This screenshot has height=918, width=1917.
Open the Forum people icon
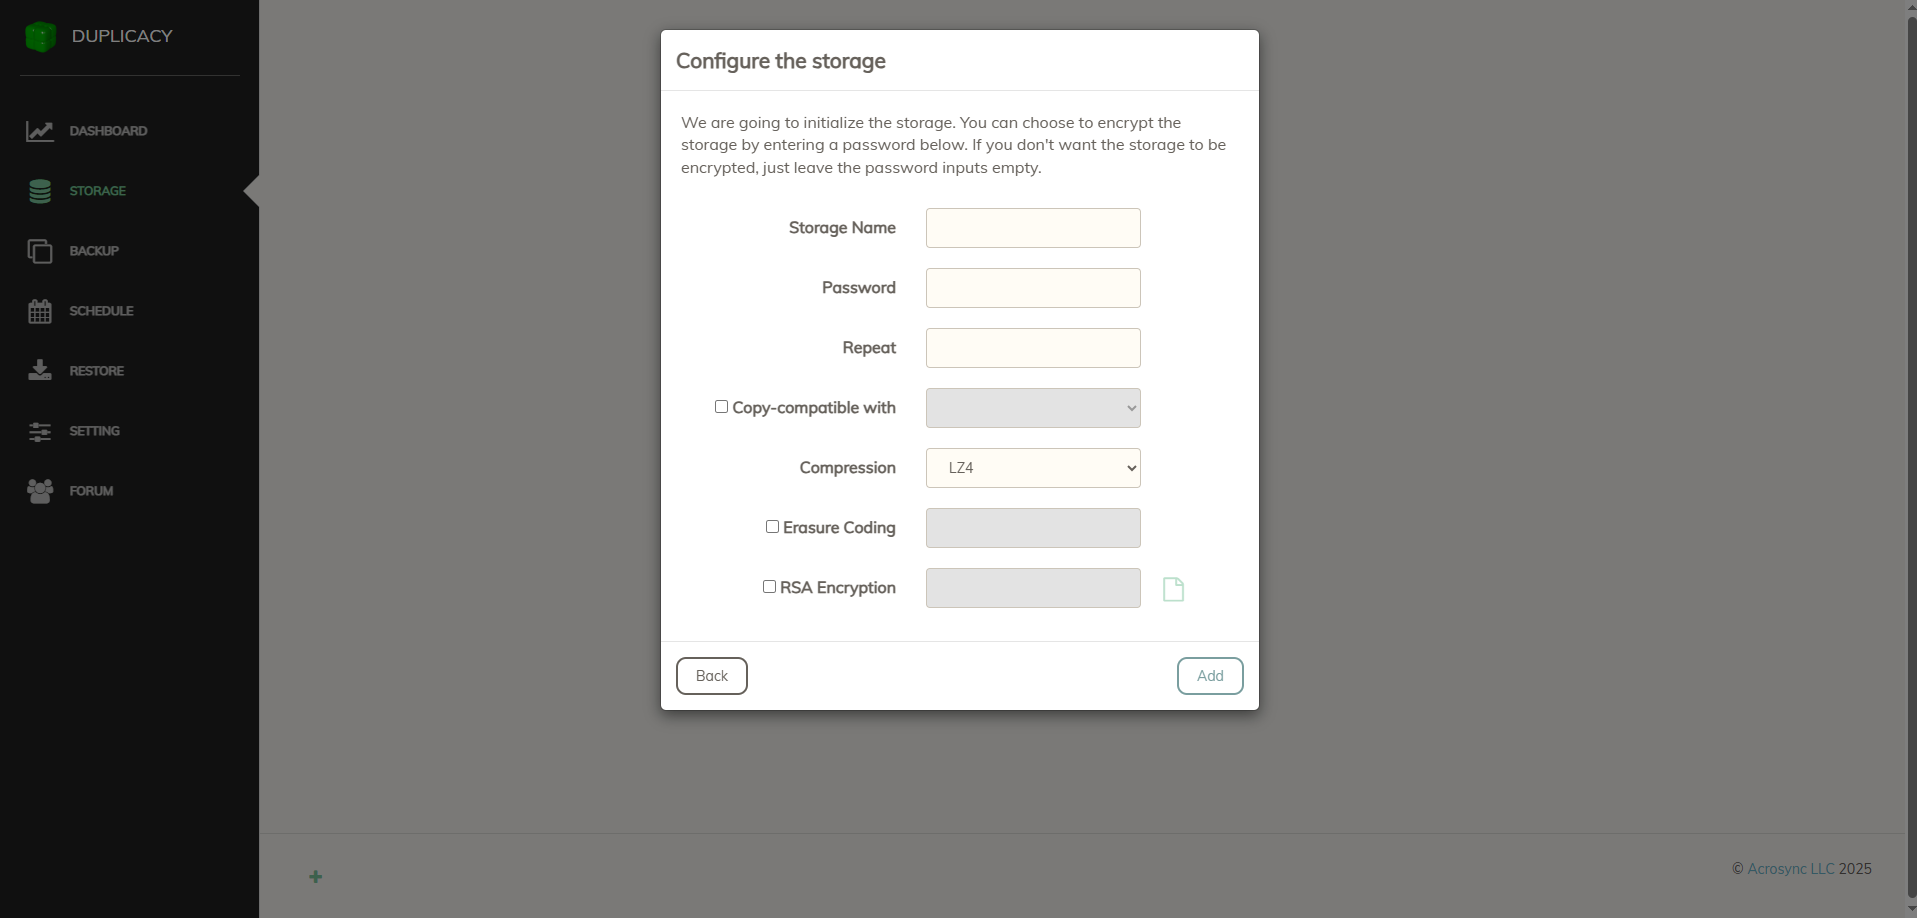[x=40, y=491]
